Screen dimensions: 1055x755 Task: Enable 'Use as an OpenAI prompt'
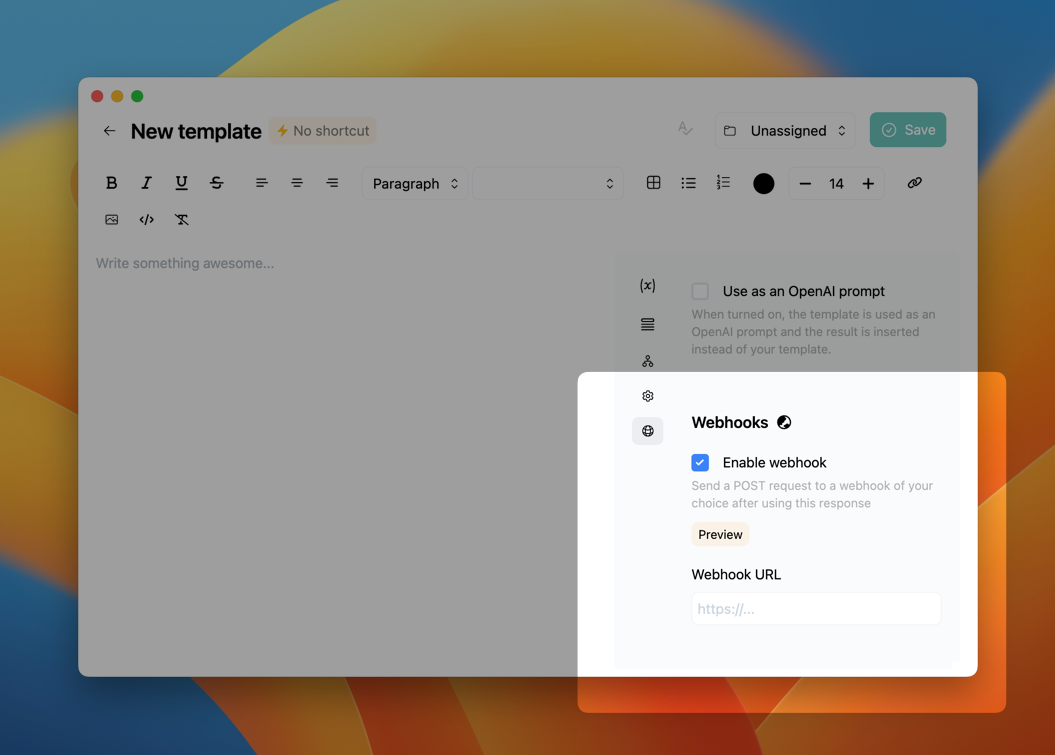(700, 291)
